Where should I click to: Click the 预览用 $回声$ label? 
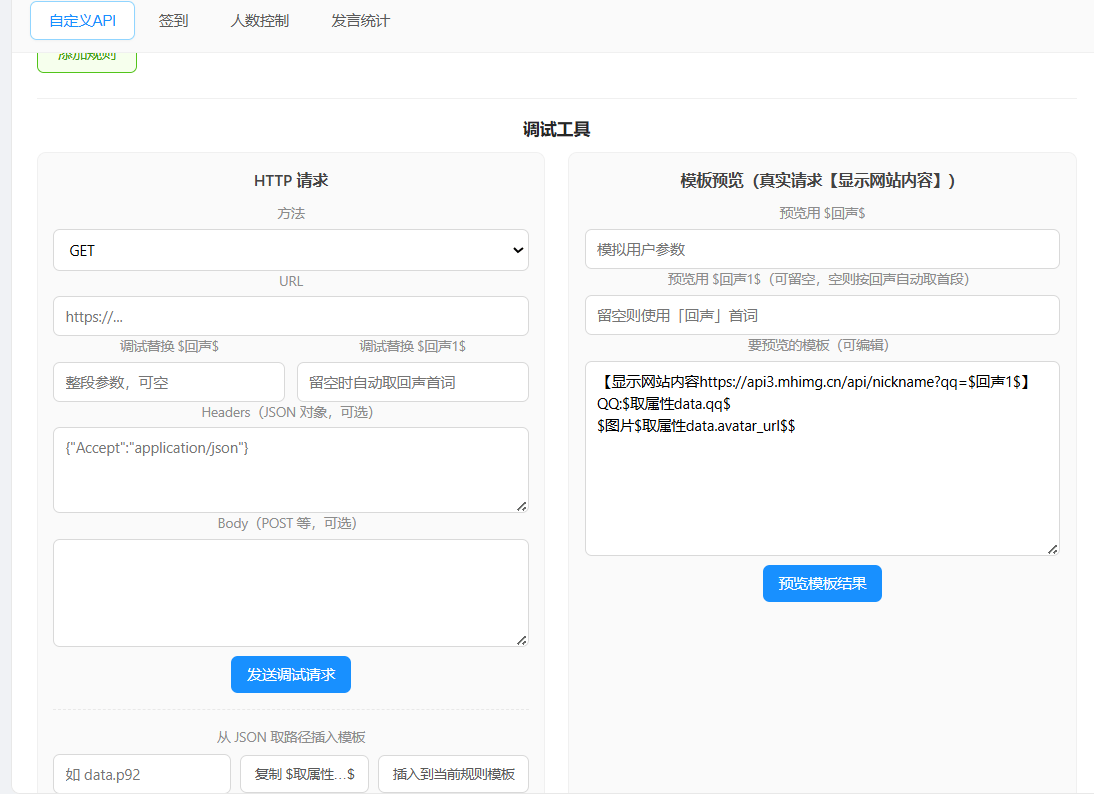click(822, 214)
